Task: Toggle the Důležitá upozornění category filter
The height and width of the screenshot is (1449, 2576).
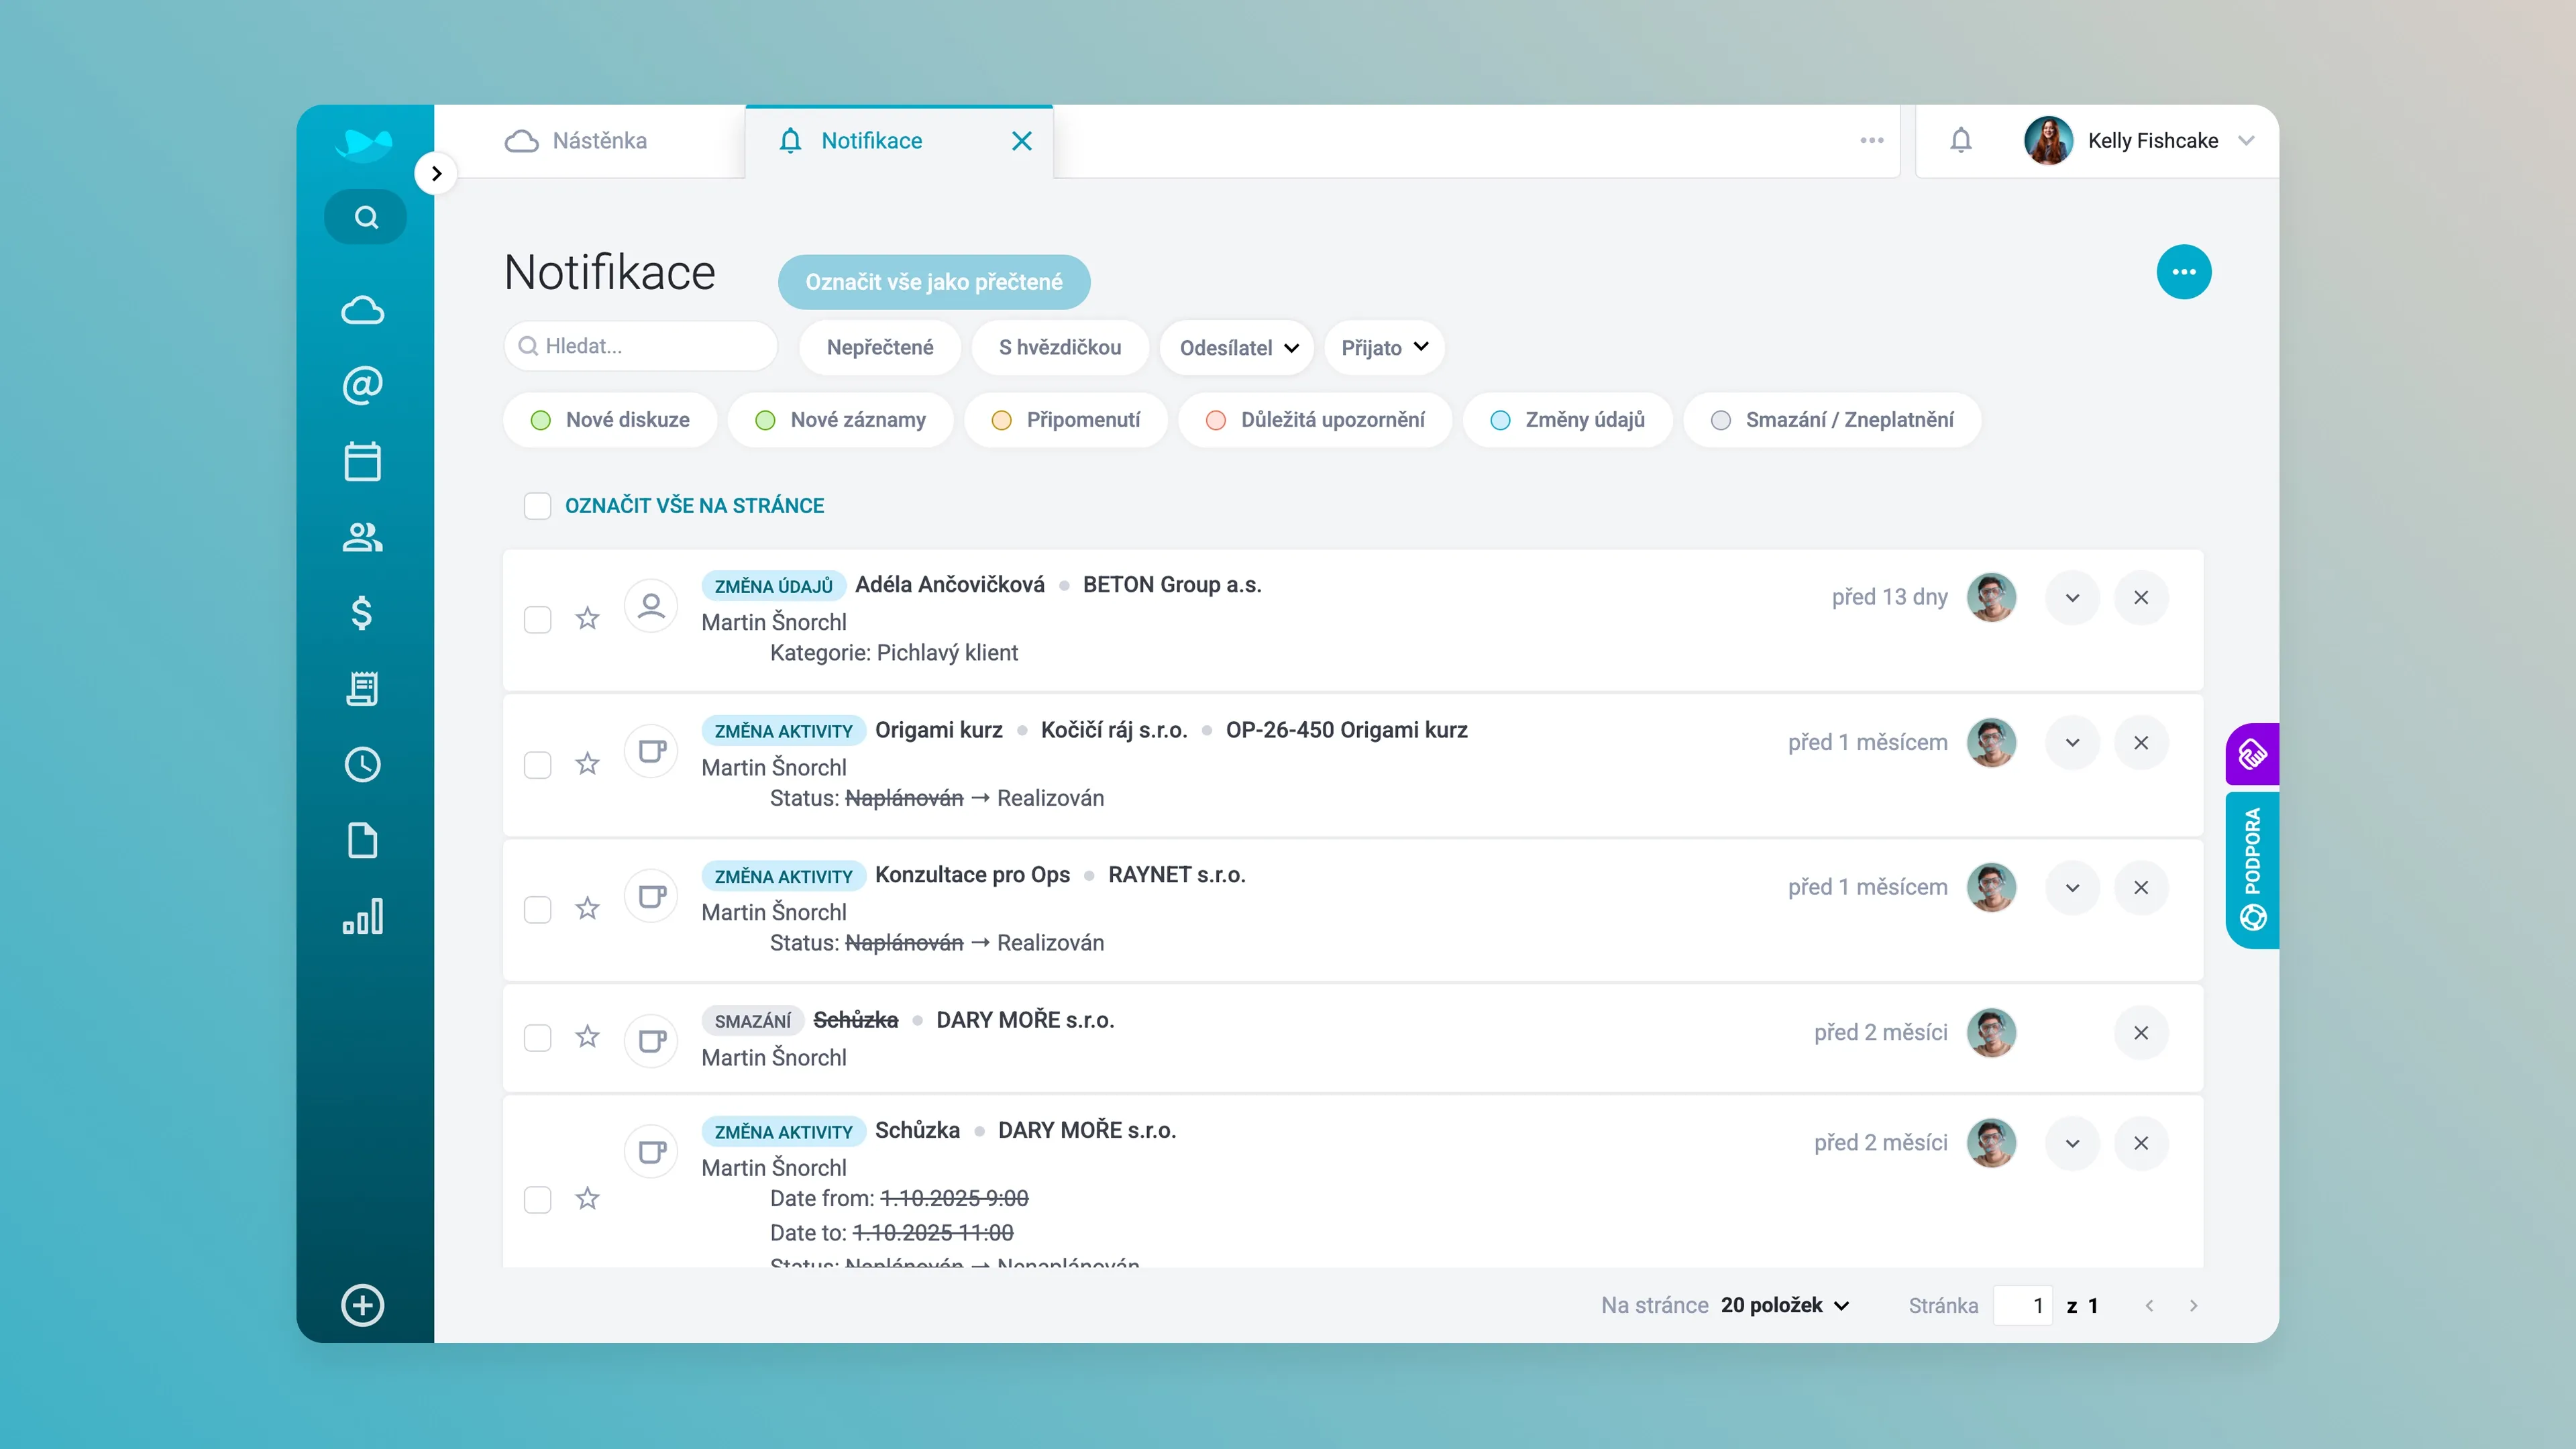Action: (x=1315, y=420)
